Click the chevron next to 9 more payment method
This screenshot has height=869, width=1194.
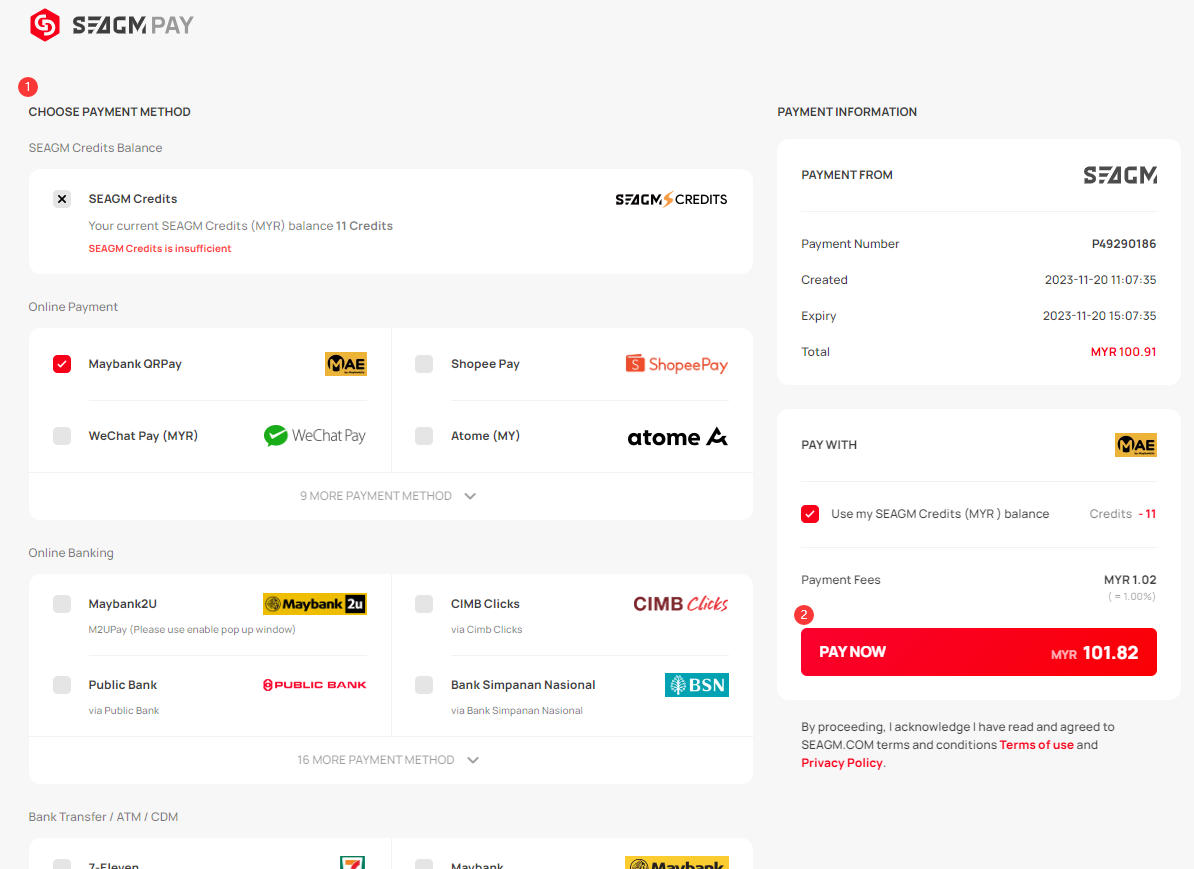471,496
